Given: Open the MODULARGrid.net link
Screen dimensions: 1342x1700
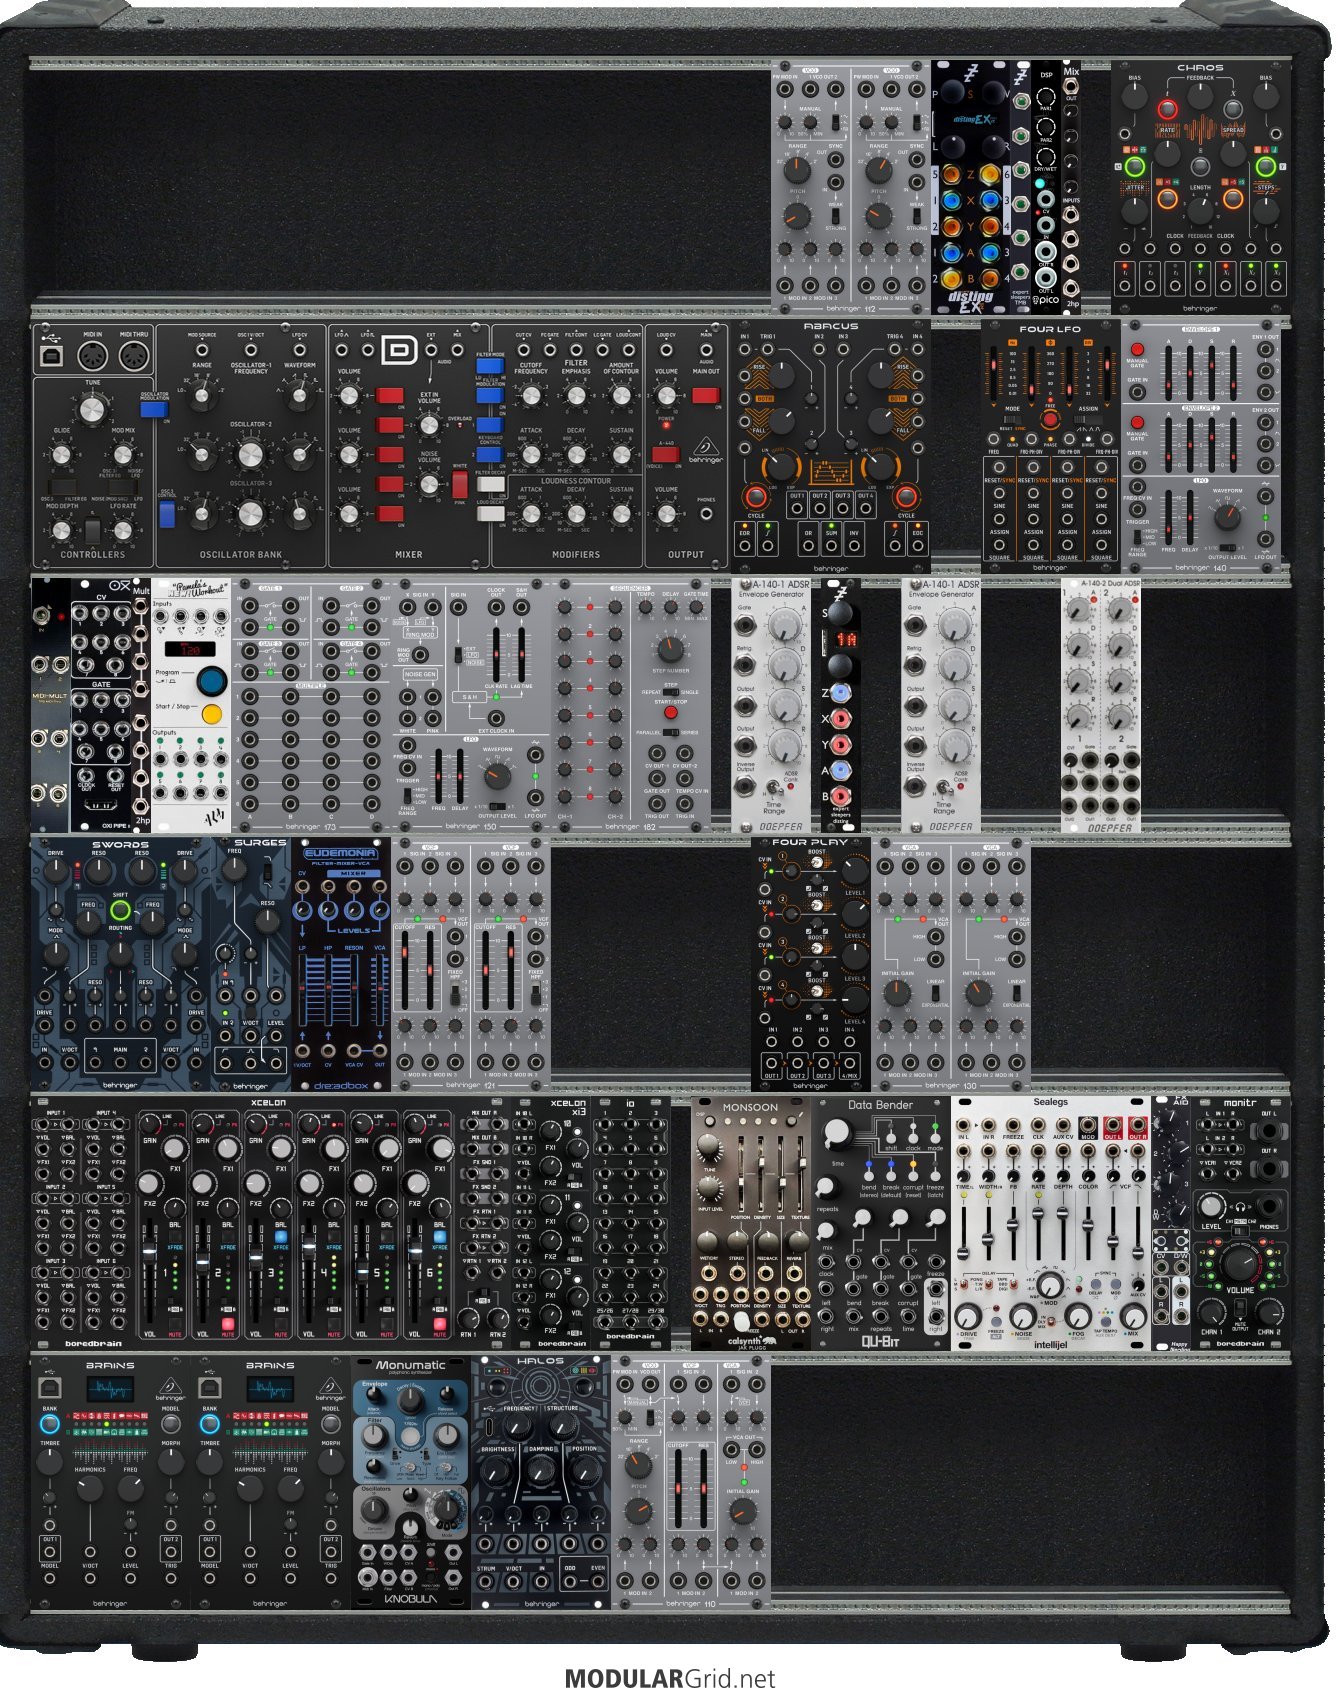Looking at the screenshot, I should pos(670,1678).
